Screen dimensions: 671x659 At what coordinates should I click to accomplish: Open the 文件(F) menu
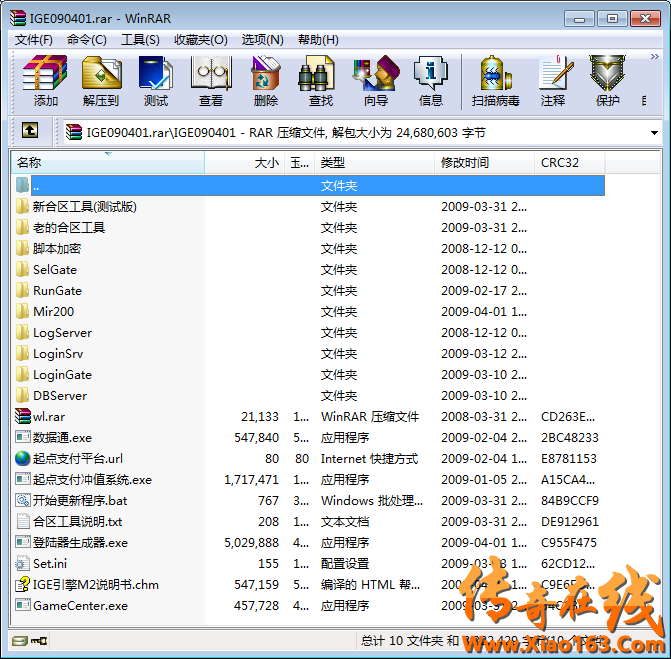coord(33,40)
